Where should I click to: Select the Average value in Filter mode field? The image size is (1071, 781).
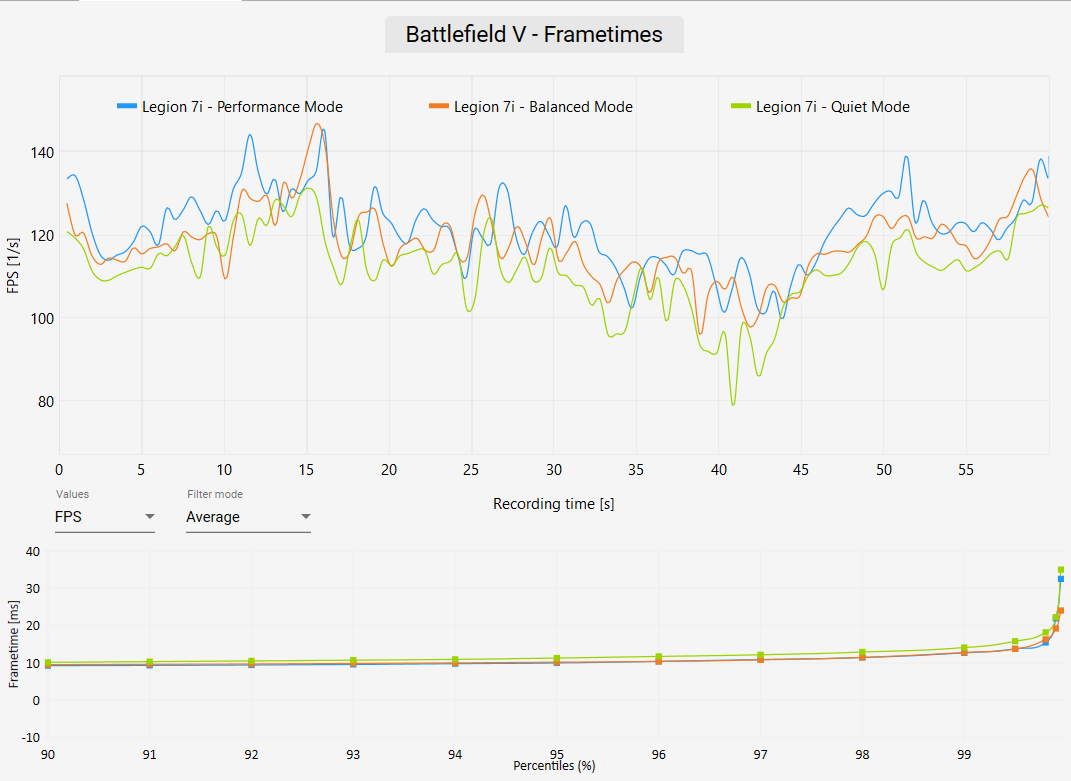[x=213, y=517]
